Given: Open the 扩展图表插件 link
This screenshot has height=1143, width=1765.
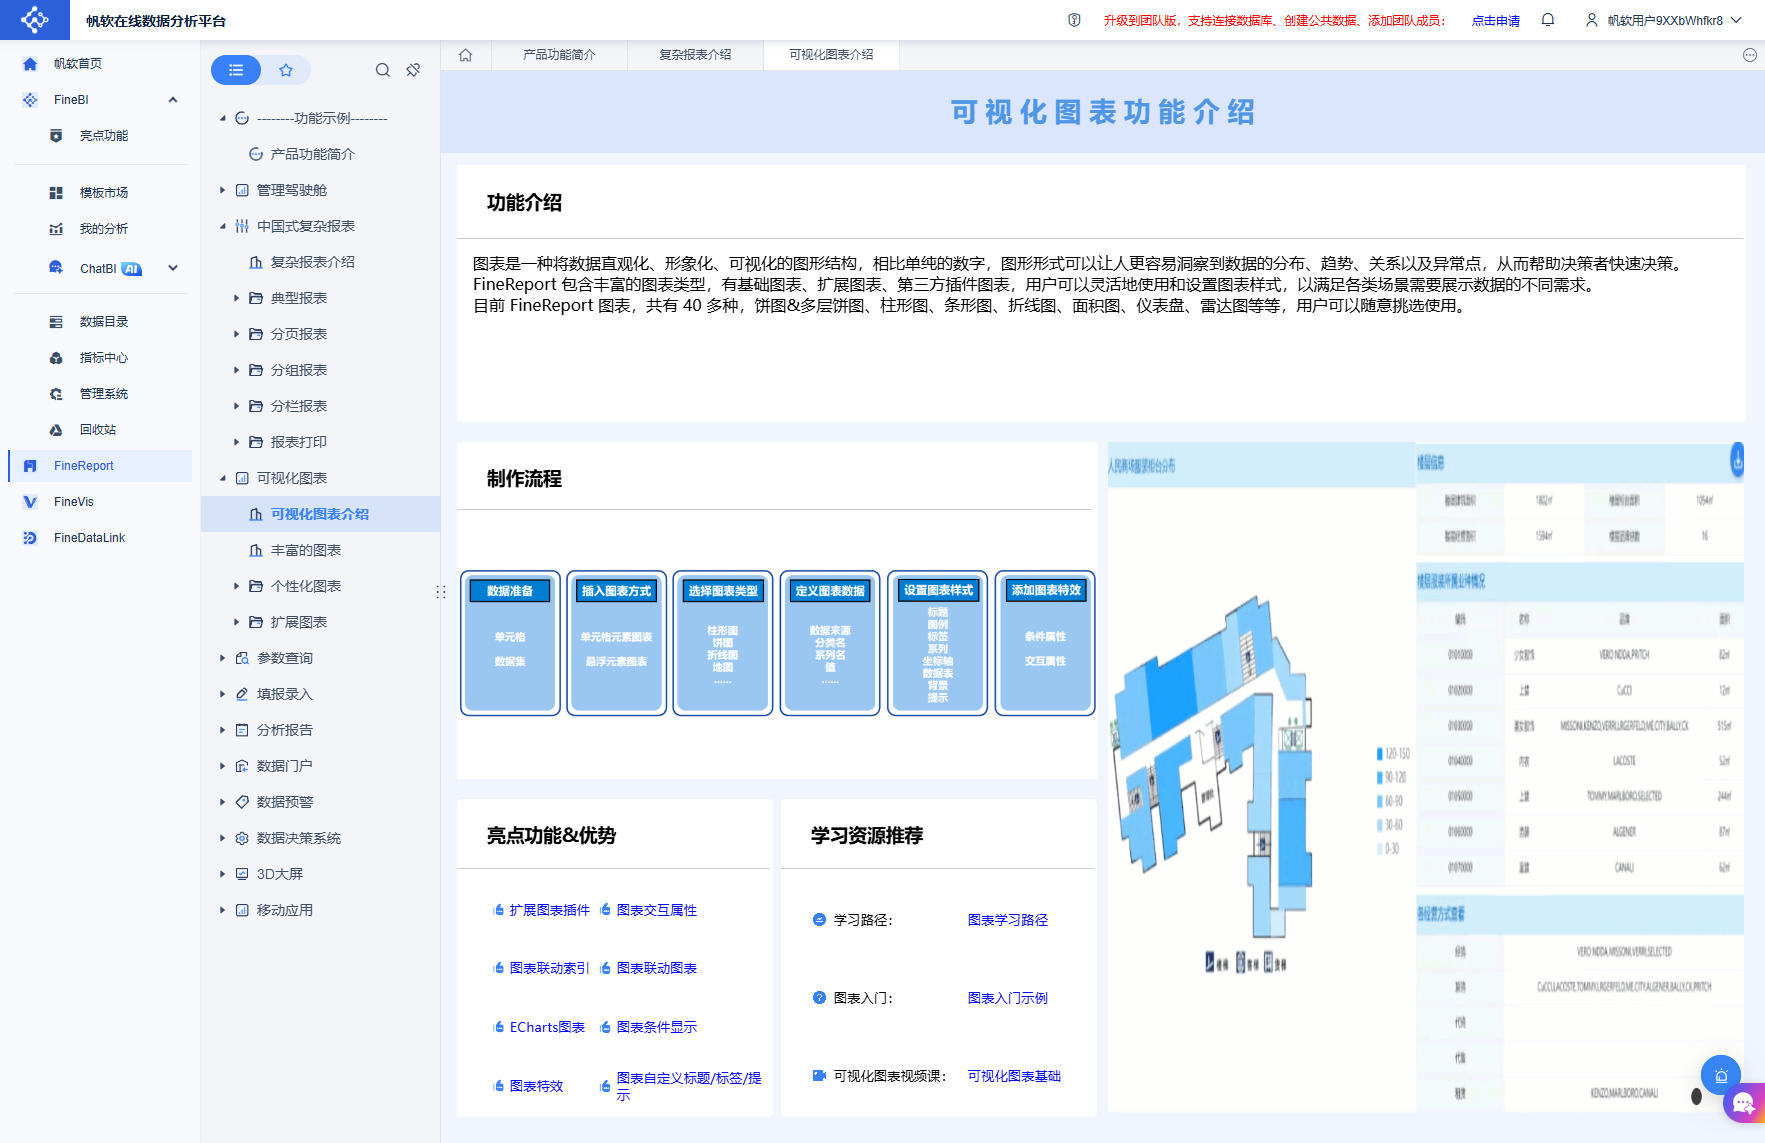Looking at the screenshot, I should 549,910.
